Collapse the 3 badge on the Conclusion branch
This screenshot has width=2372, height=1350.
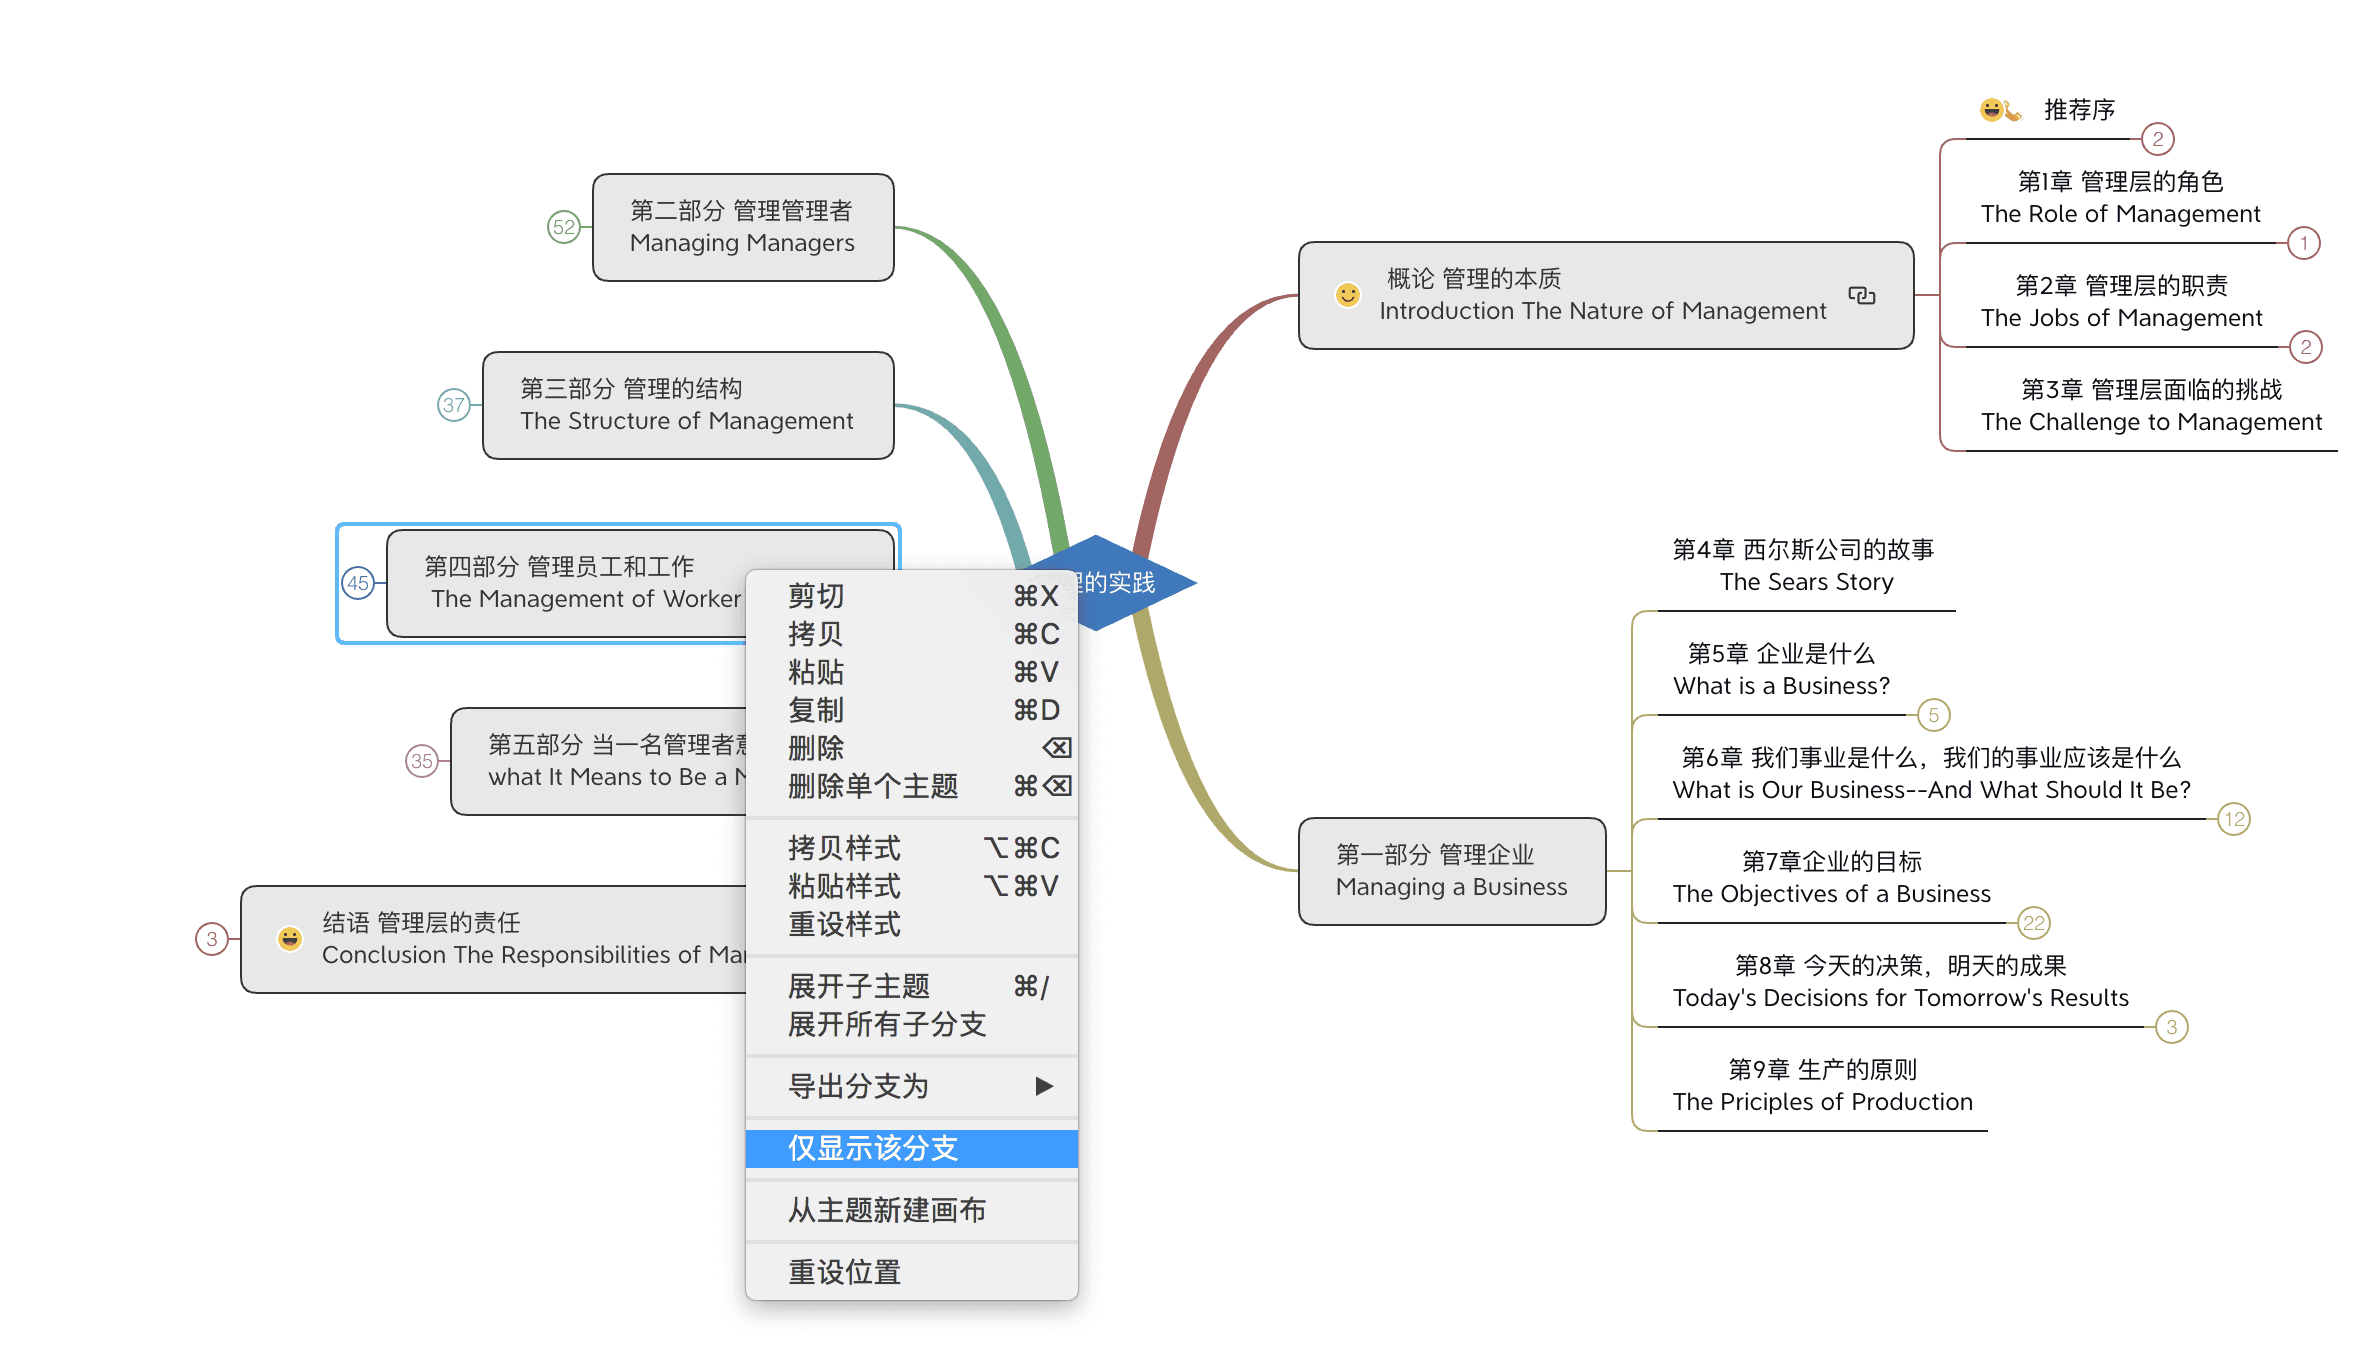pyautogui.click(x=211, y=938)
